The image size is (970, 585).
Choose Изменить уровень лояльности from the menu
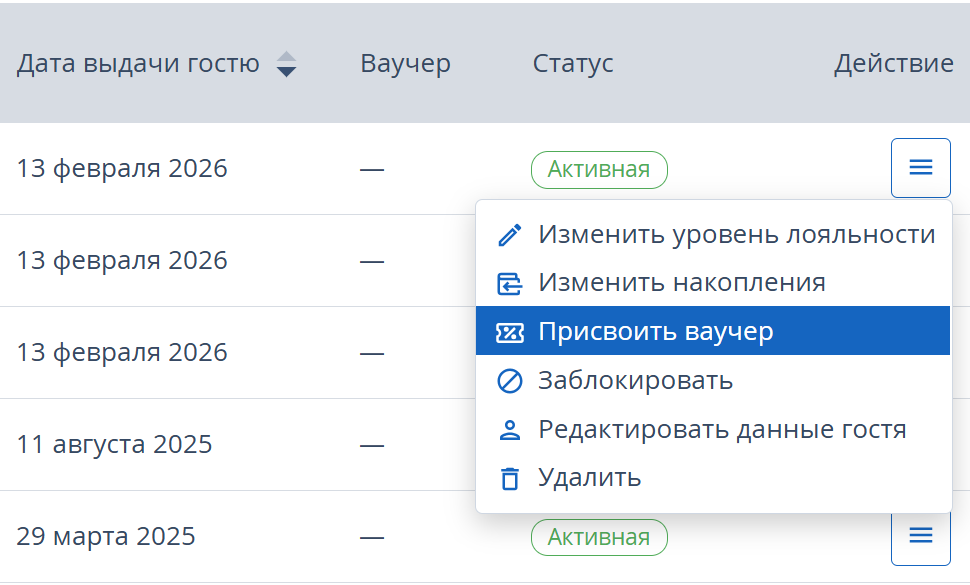713,235
